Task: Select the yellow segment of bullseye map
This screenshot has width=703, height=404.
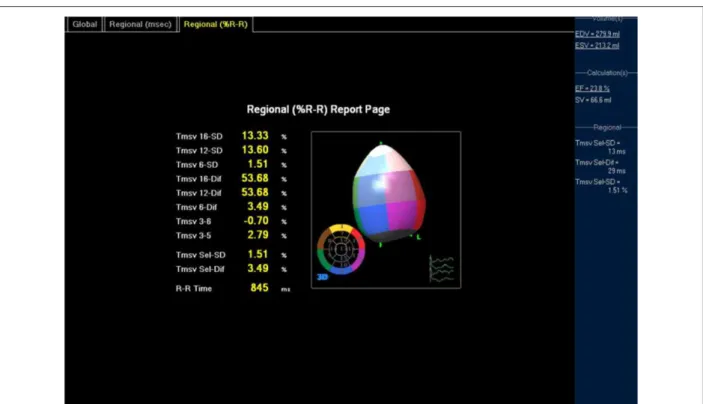Action: [x=341, y=229]
